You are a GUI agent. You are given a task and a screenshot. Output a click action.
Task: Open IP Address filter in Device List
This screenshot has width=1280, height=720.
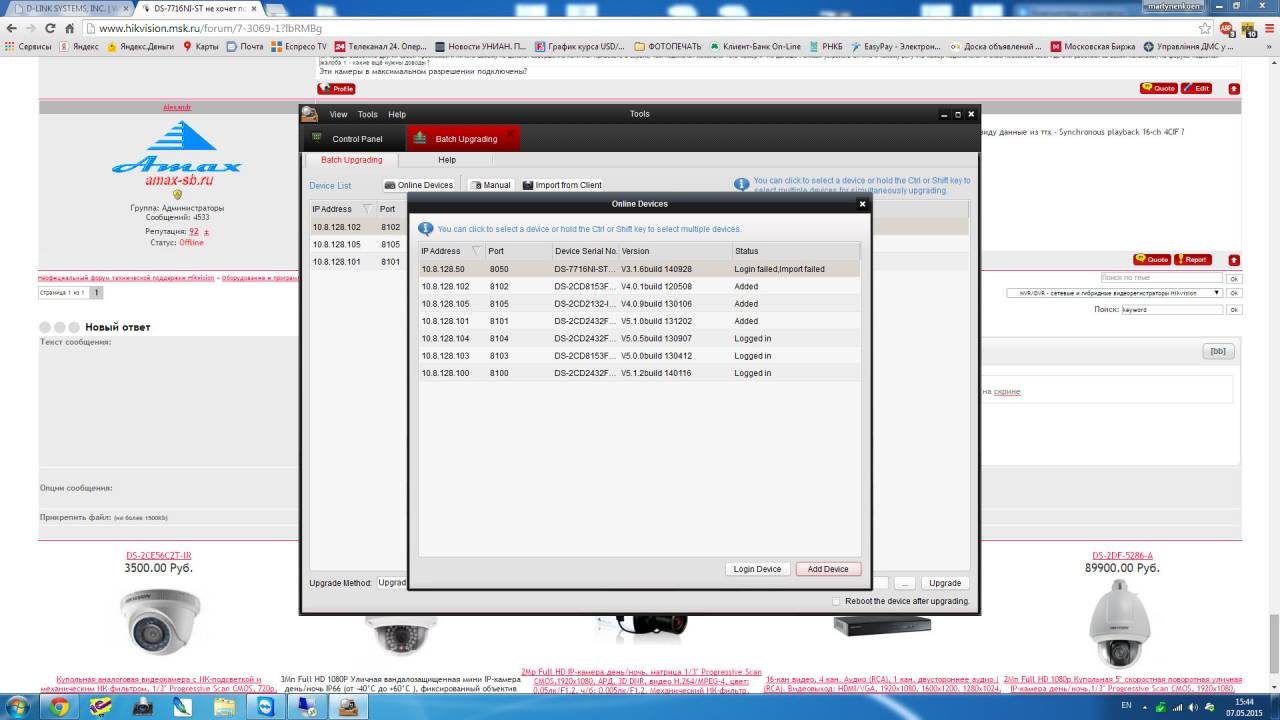point(367,209)
